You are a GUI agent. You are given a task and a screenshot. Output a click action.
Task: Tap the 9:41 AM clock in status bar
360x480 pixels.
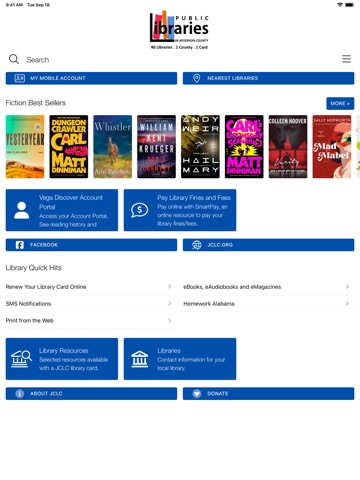point(14,5)
